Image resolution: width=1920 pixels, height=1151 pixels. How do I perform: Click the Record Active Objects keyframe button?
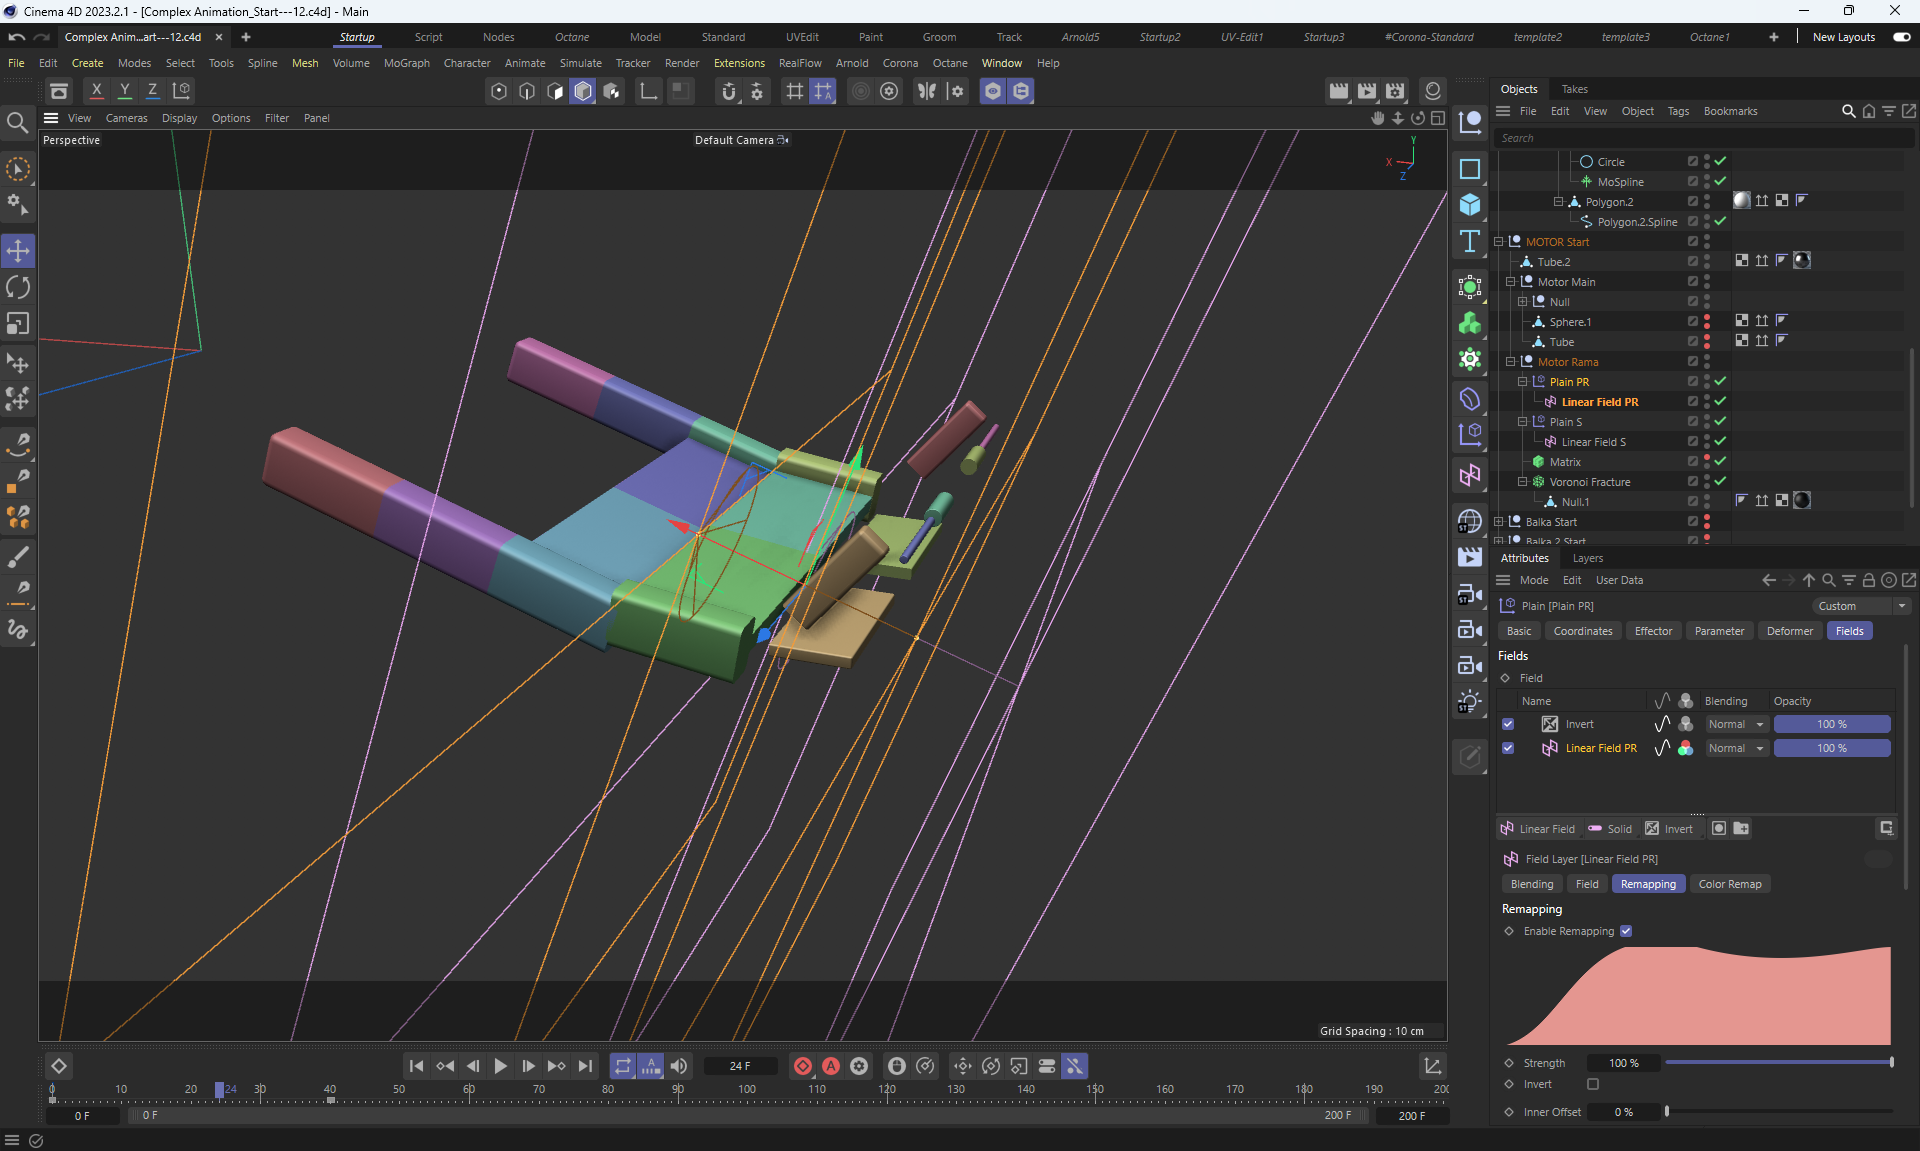pyautogui.click(x=802, y=1066)
